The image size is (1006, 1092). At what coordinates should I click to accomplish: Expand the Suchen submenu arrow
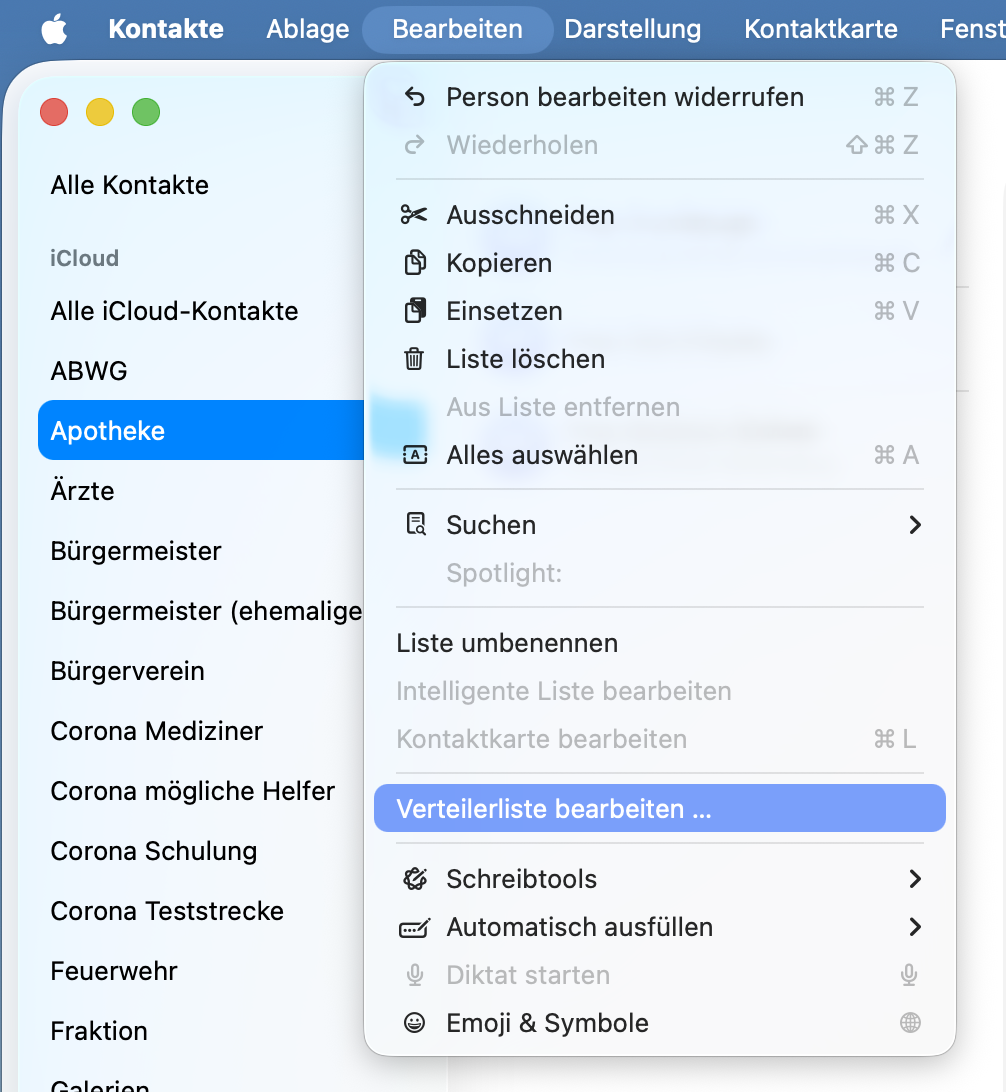click(x=915, y=524)
